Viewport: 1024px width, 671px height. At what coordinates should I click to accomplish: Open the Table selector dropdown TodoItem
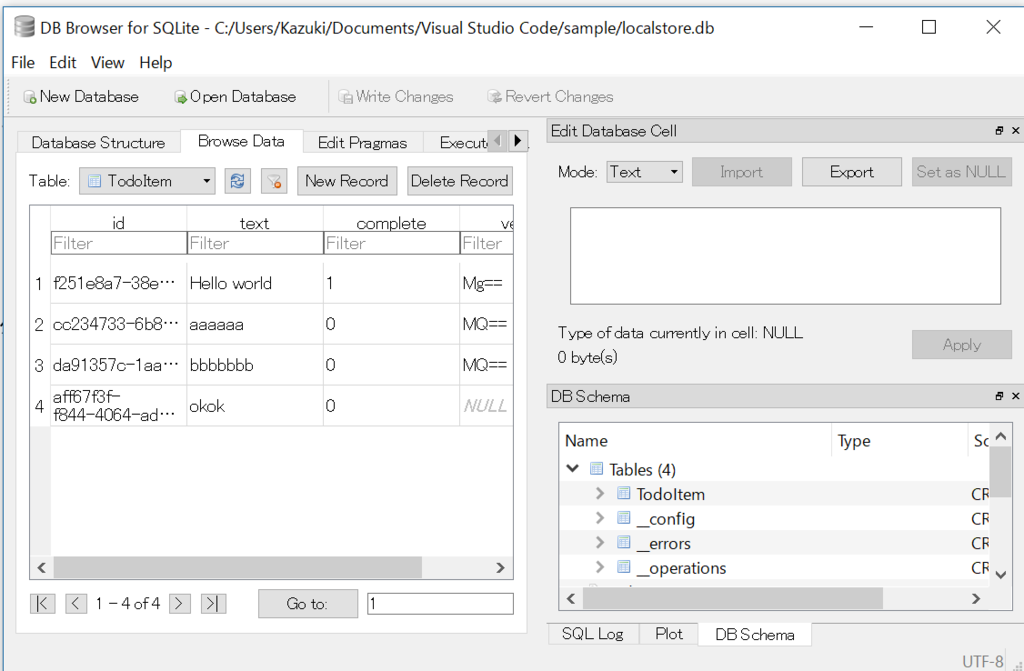(x=147, y=181)
